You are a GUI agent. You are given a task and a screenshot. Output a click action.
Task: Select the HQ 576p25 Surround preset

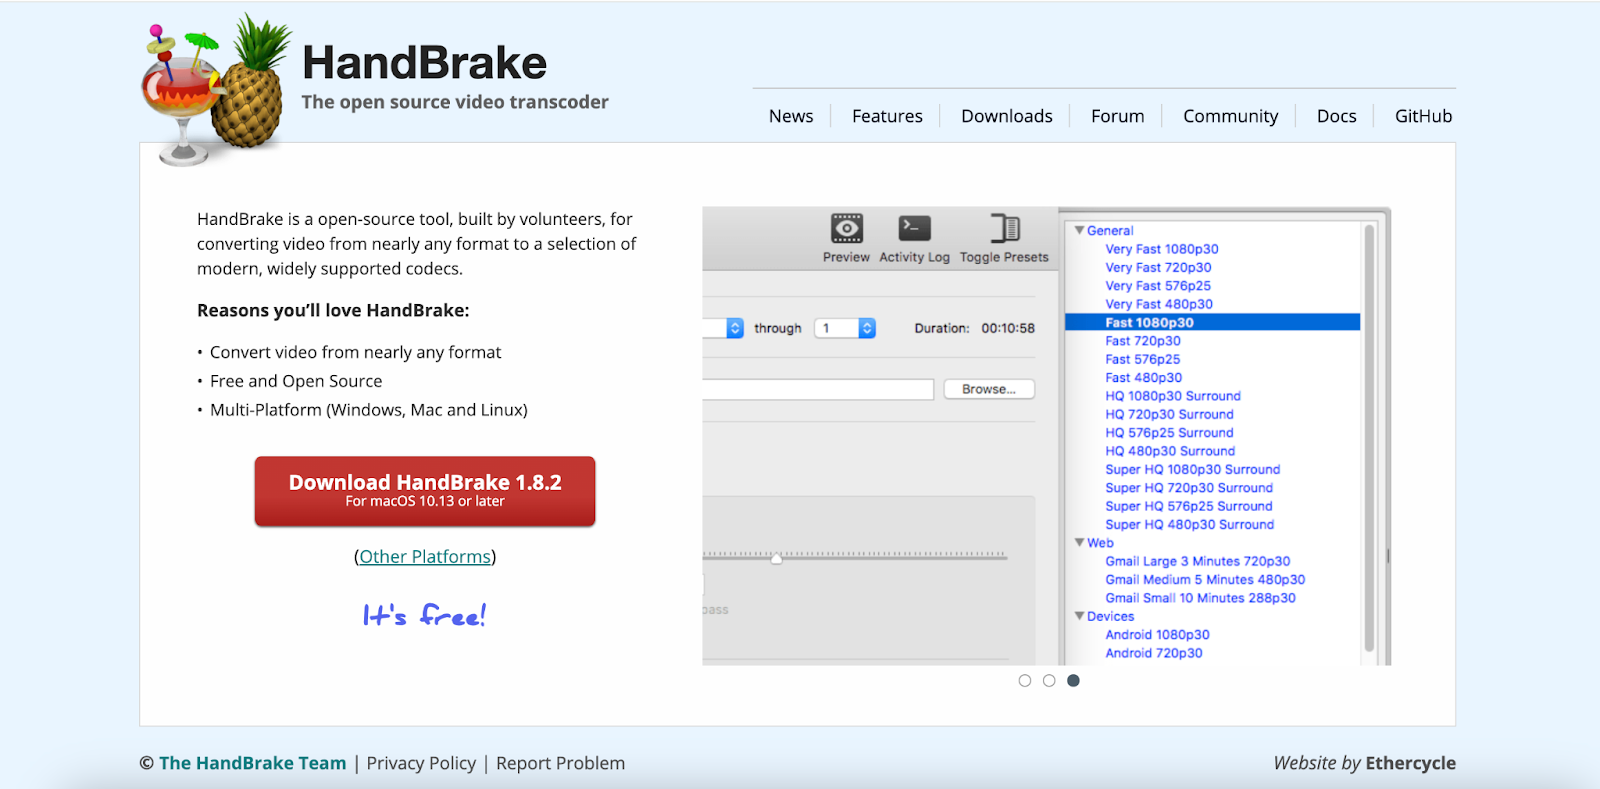point(1170,433)
